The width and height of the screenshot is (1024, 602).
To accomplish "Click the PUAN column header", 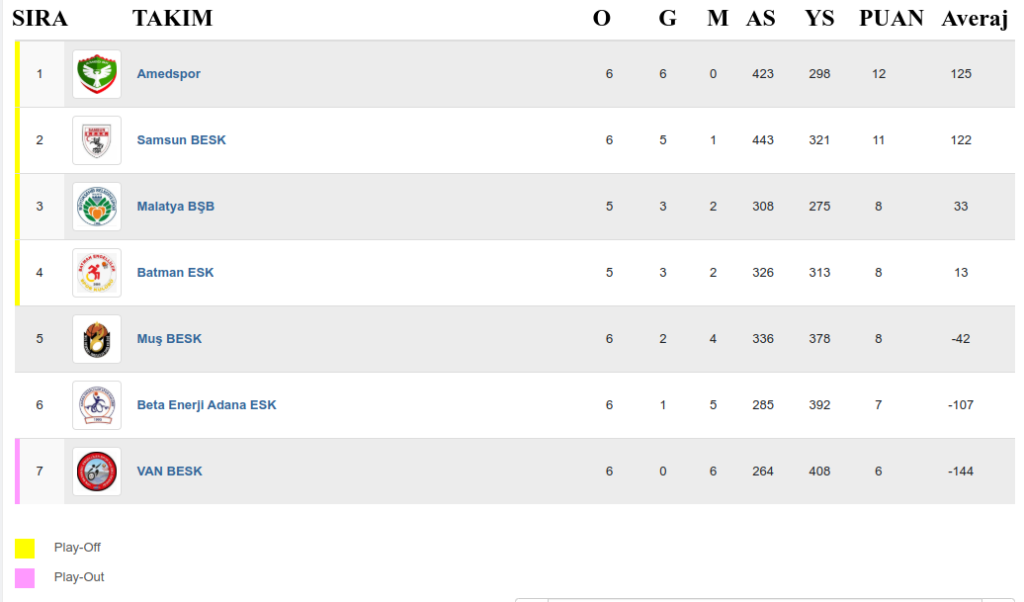I will click(x=891, y=18).
